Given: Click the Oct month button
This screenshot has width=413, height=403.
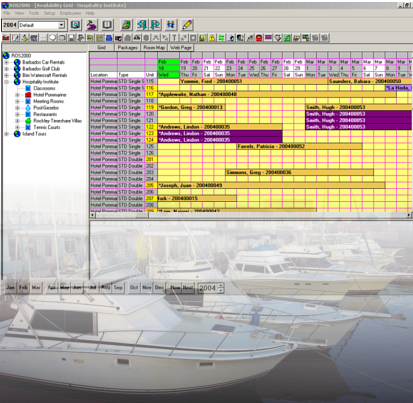Looking at the screenshot, I should (x=134, y=287).
